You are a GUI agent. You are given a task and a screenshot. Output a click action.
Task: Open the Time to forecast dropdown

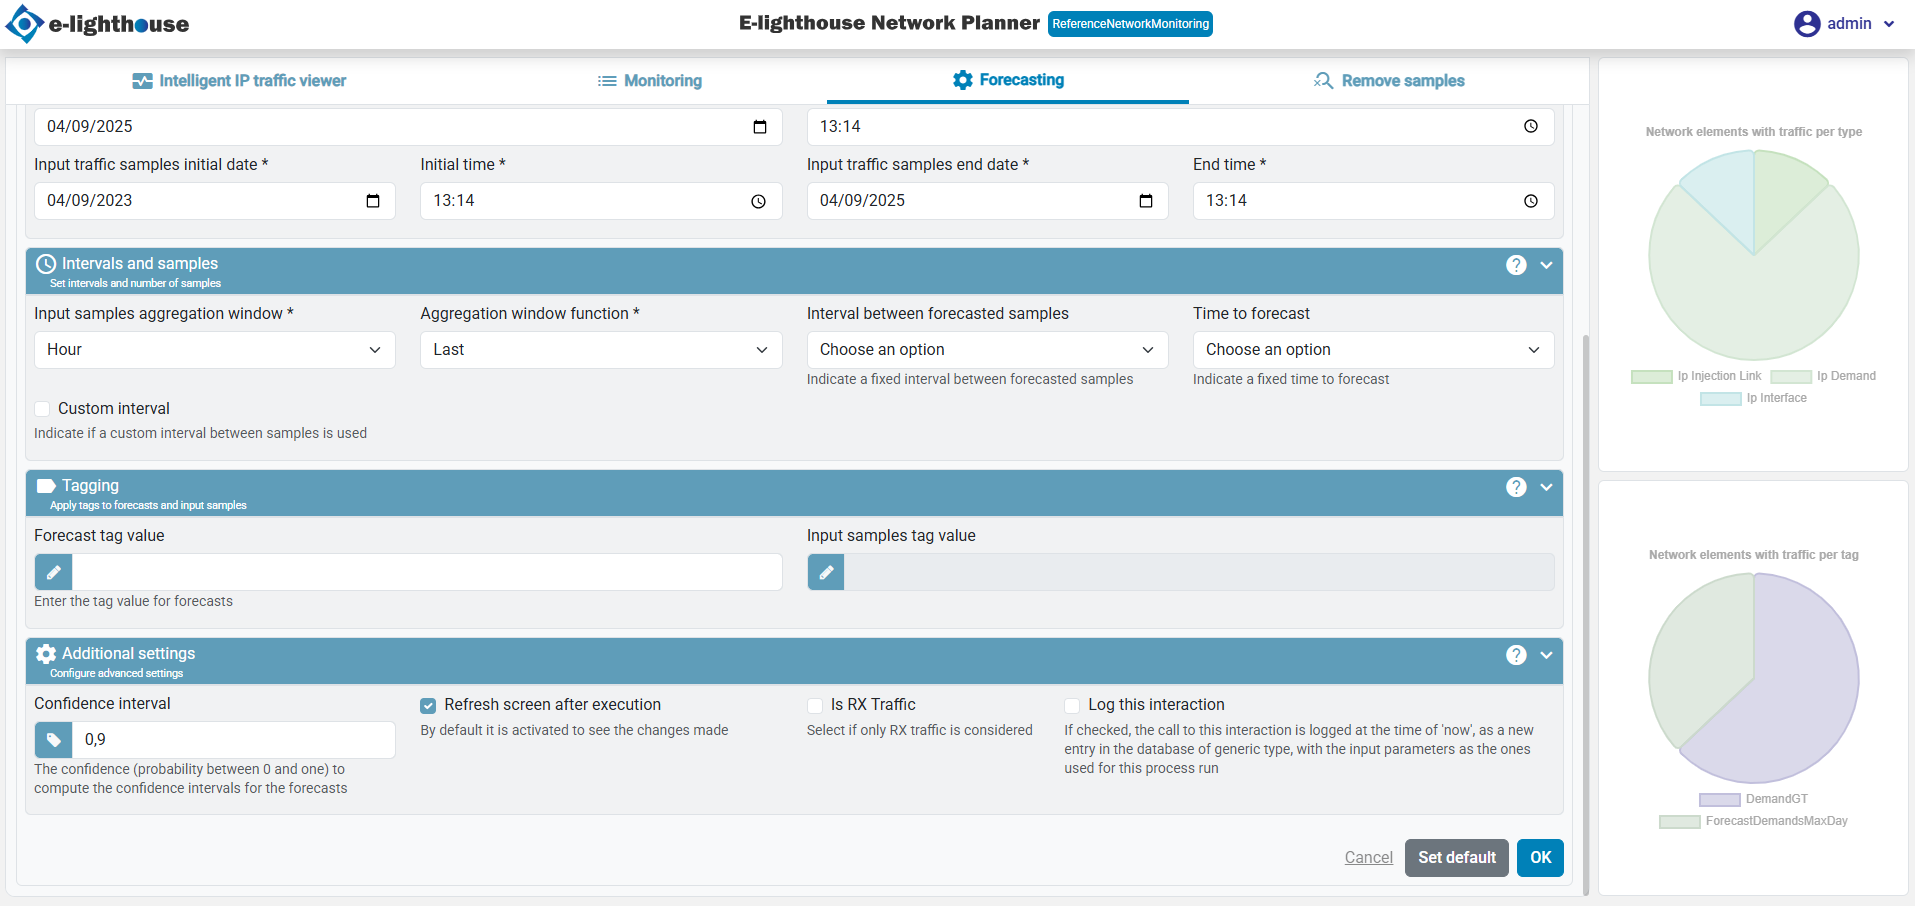pyautogui.click(x=1372, y=350)
